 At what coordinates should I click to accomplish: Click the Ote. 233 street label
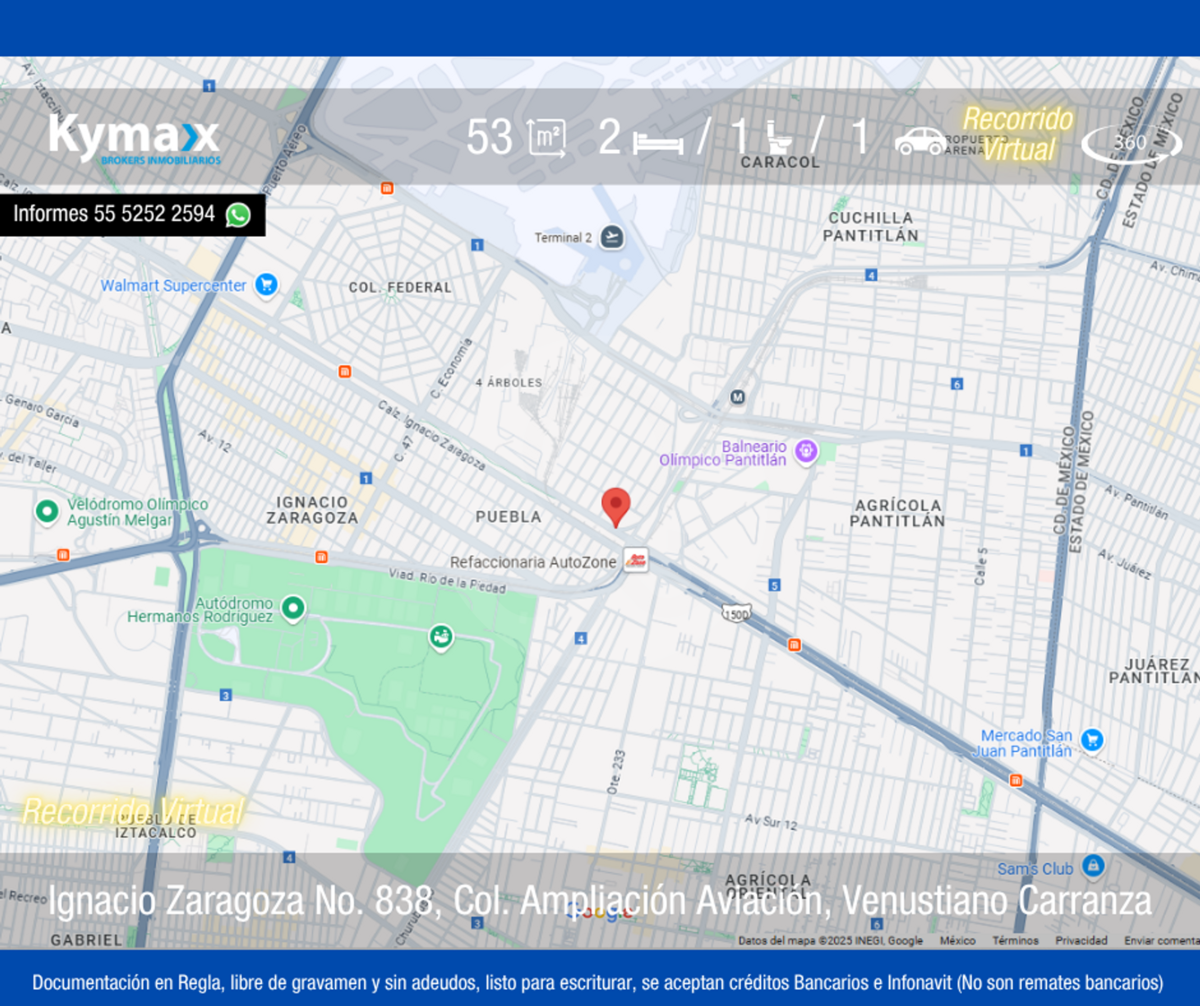point(618,772)
